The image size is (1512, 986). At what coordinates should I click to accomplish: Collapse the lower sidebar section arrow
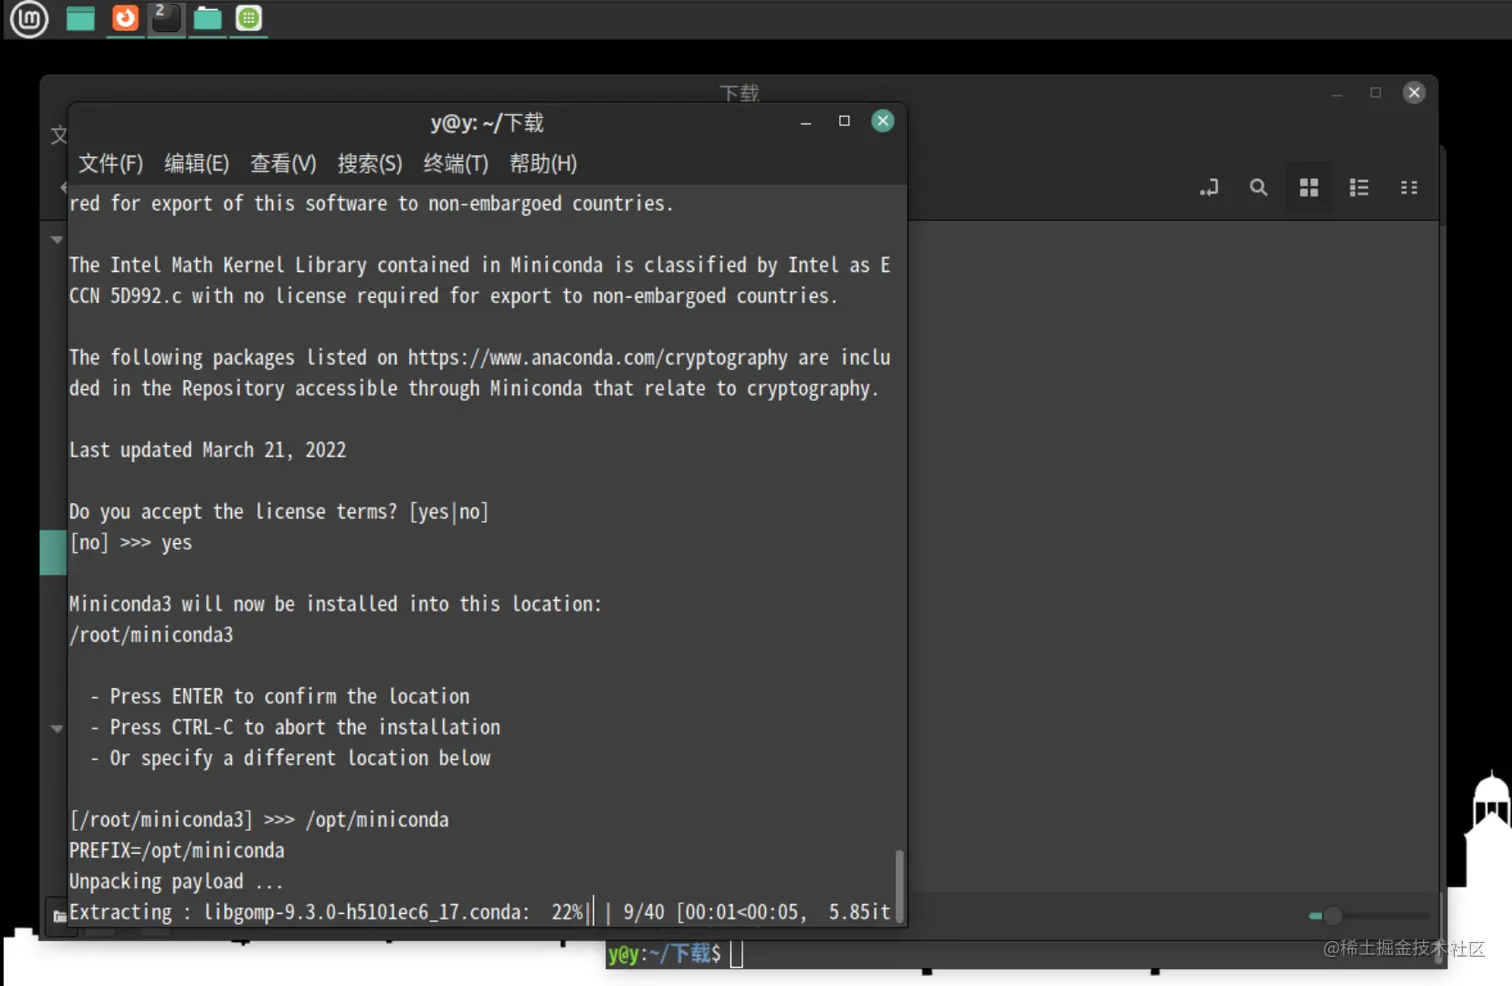tap(57, 729)
